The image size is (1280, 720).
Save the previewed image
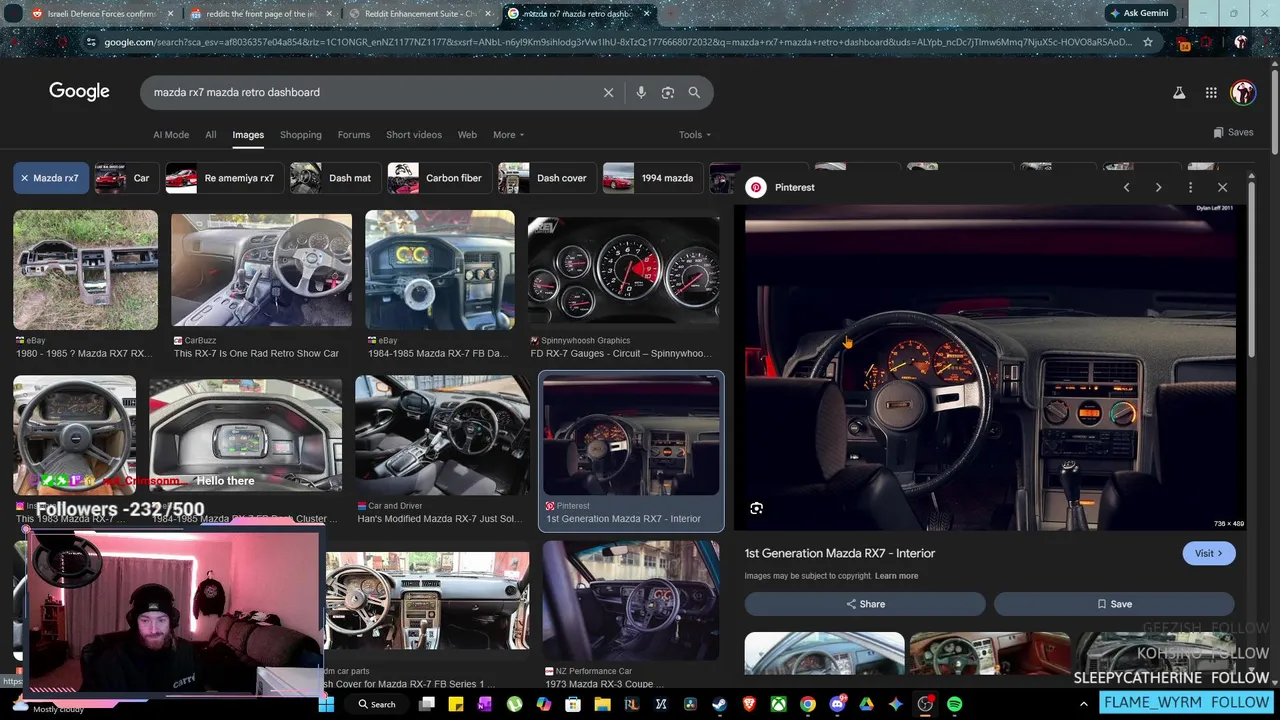tap(1114, 604)
